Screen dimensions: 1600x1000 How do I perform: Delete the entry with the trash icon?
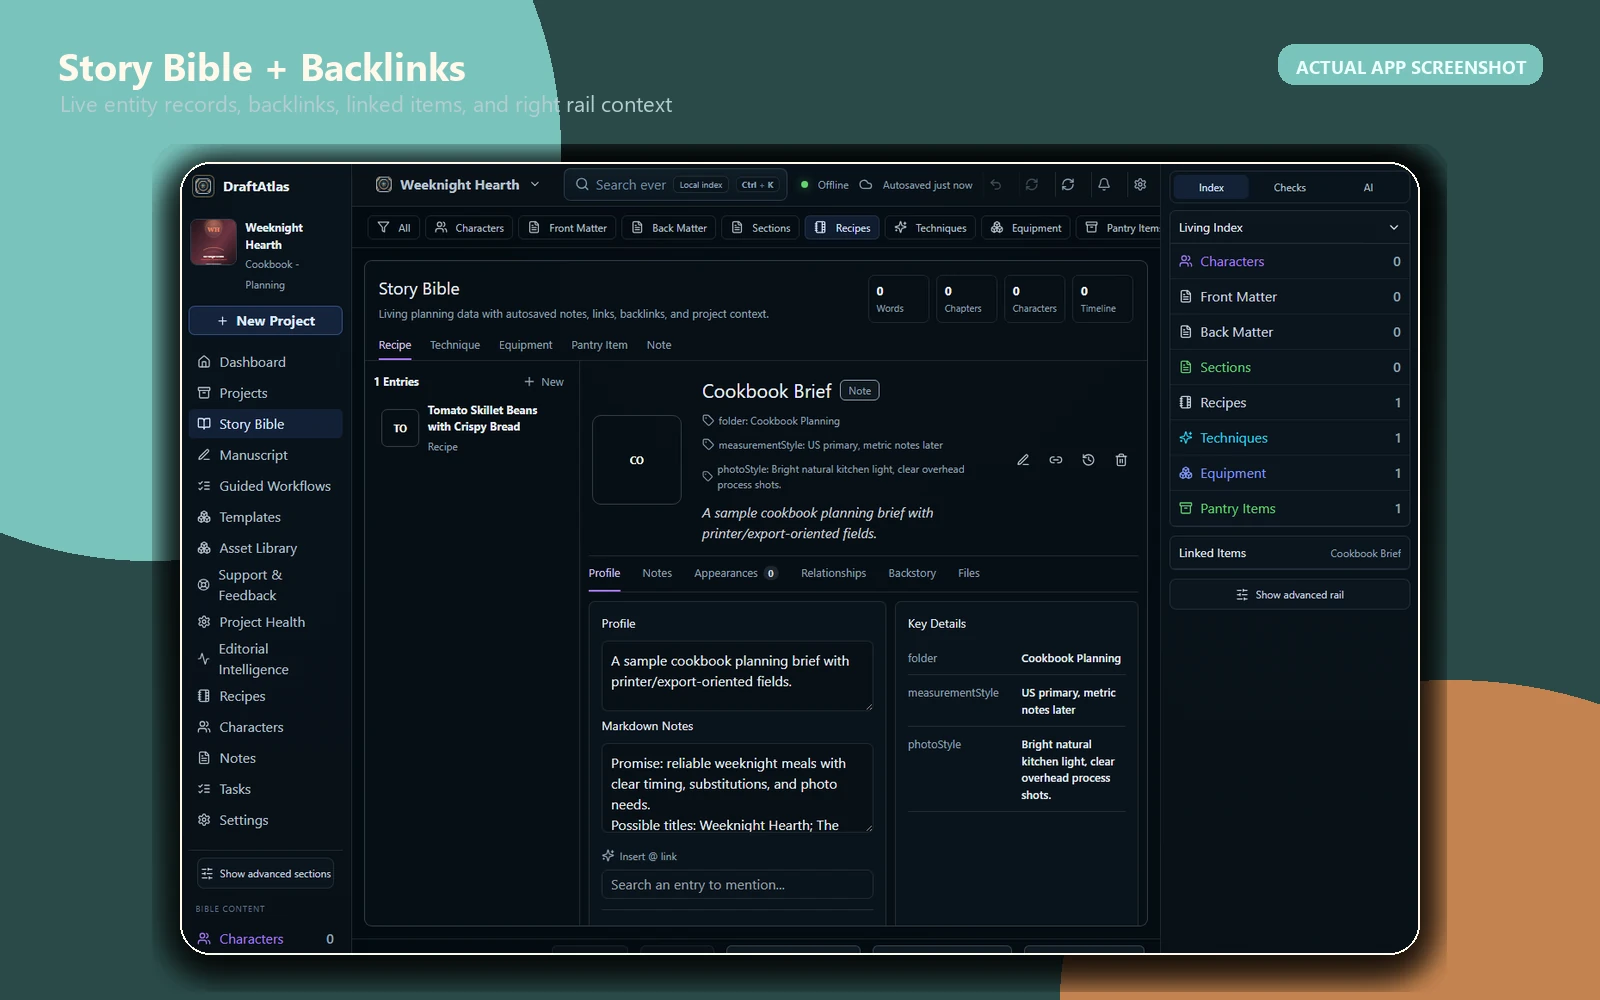[x=1121, y=460]
